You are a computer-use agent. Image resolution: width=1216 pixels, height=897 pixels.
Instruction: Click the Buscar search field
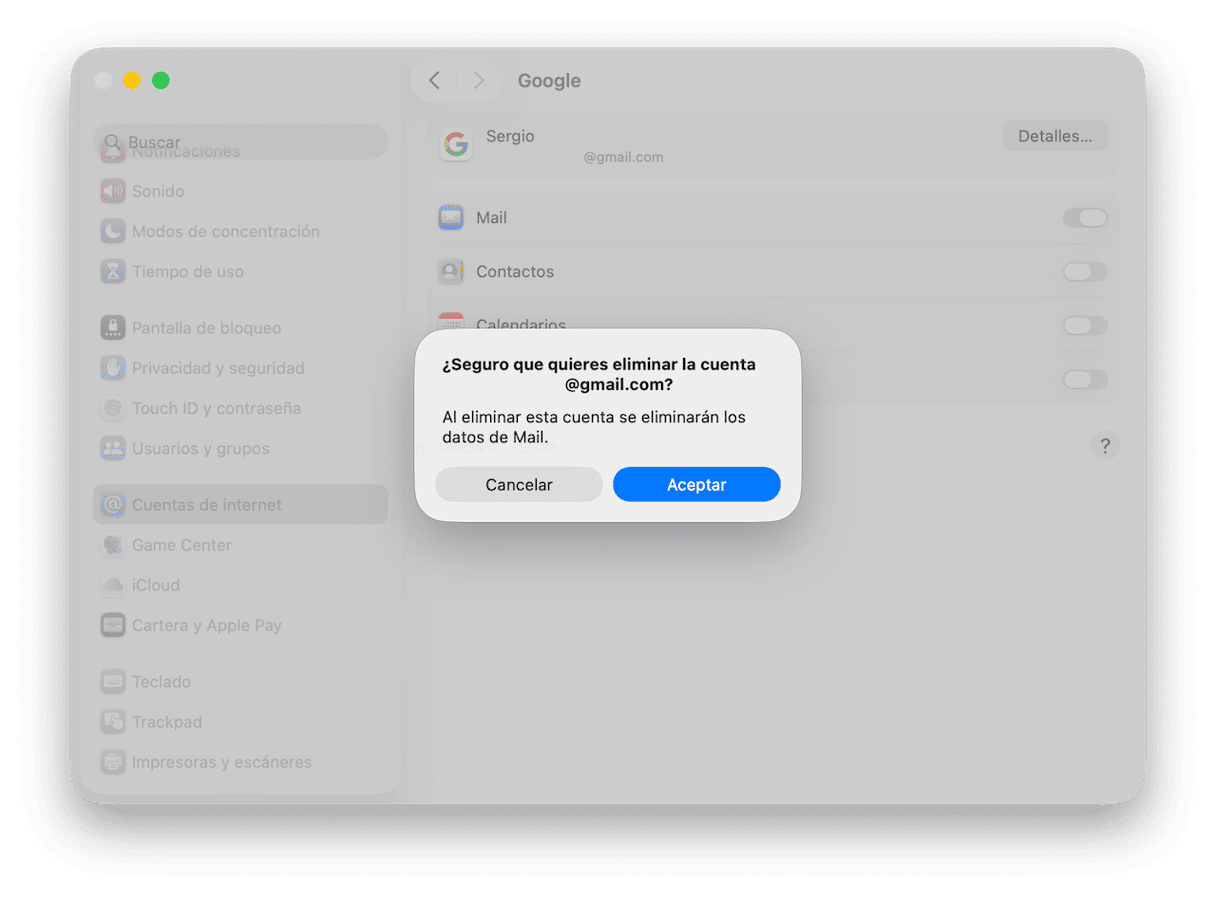click(240, 142)
